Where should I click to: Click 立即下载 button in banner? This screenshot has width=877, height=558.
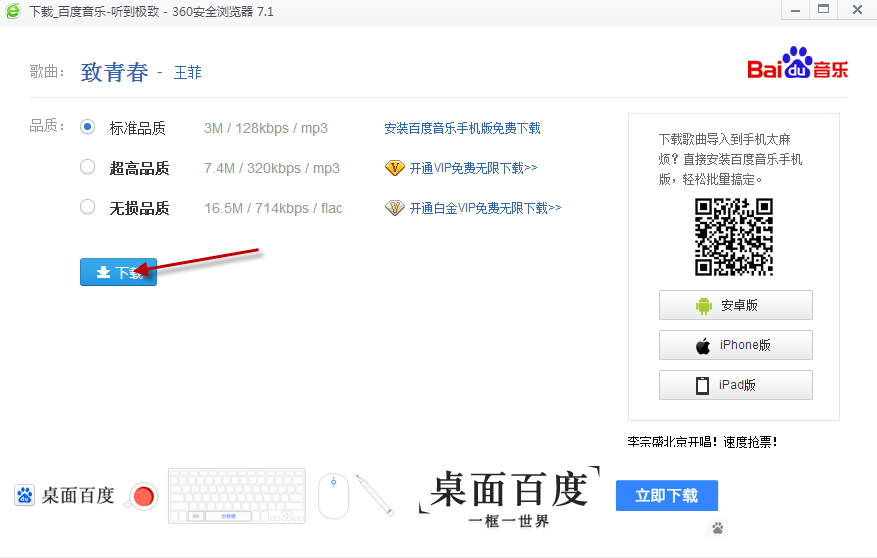pos(666,495)
